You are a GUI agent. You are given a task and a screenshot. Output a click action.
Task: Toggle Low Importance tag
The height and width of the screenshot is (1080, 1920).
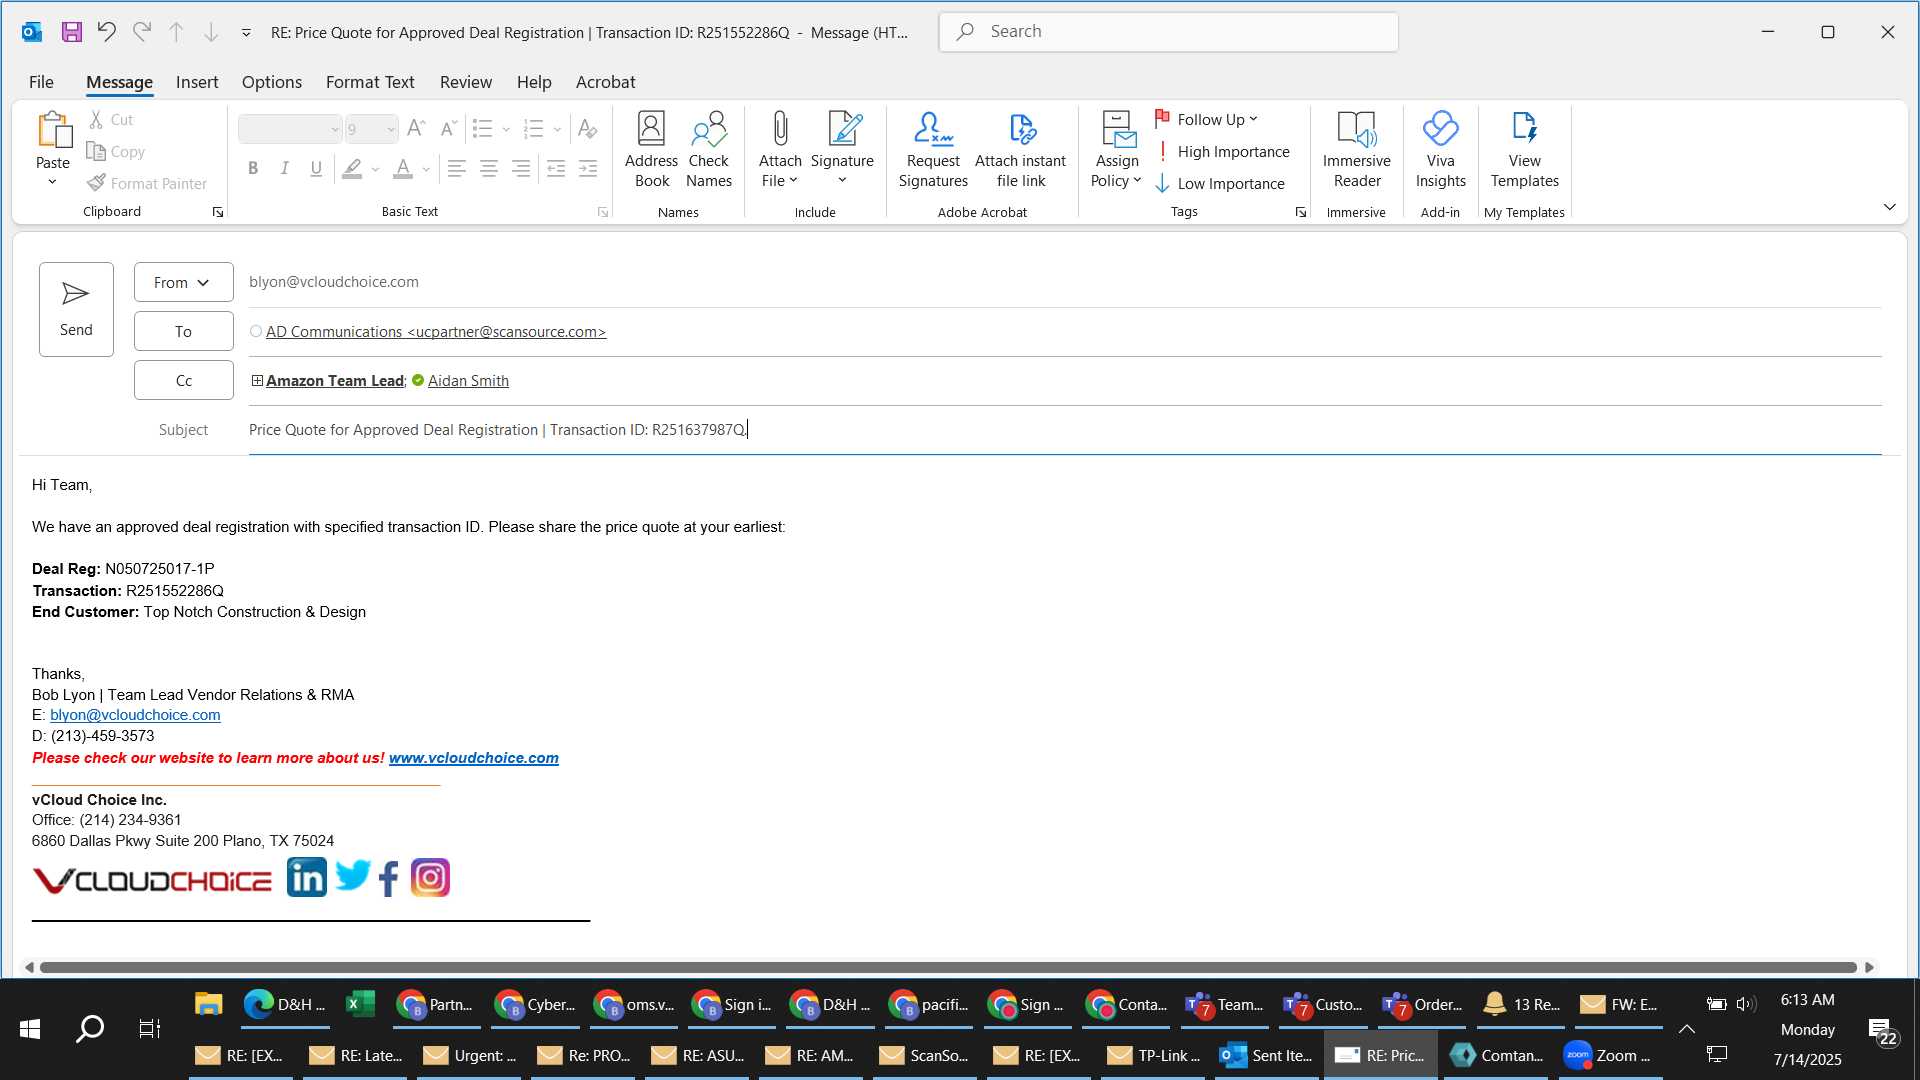point(1220,183)
